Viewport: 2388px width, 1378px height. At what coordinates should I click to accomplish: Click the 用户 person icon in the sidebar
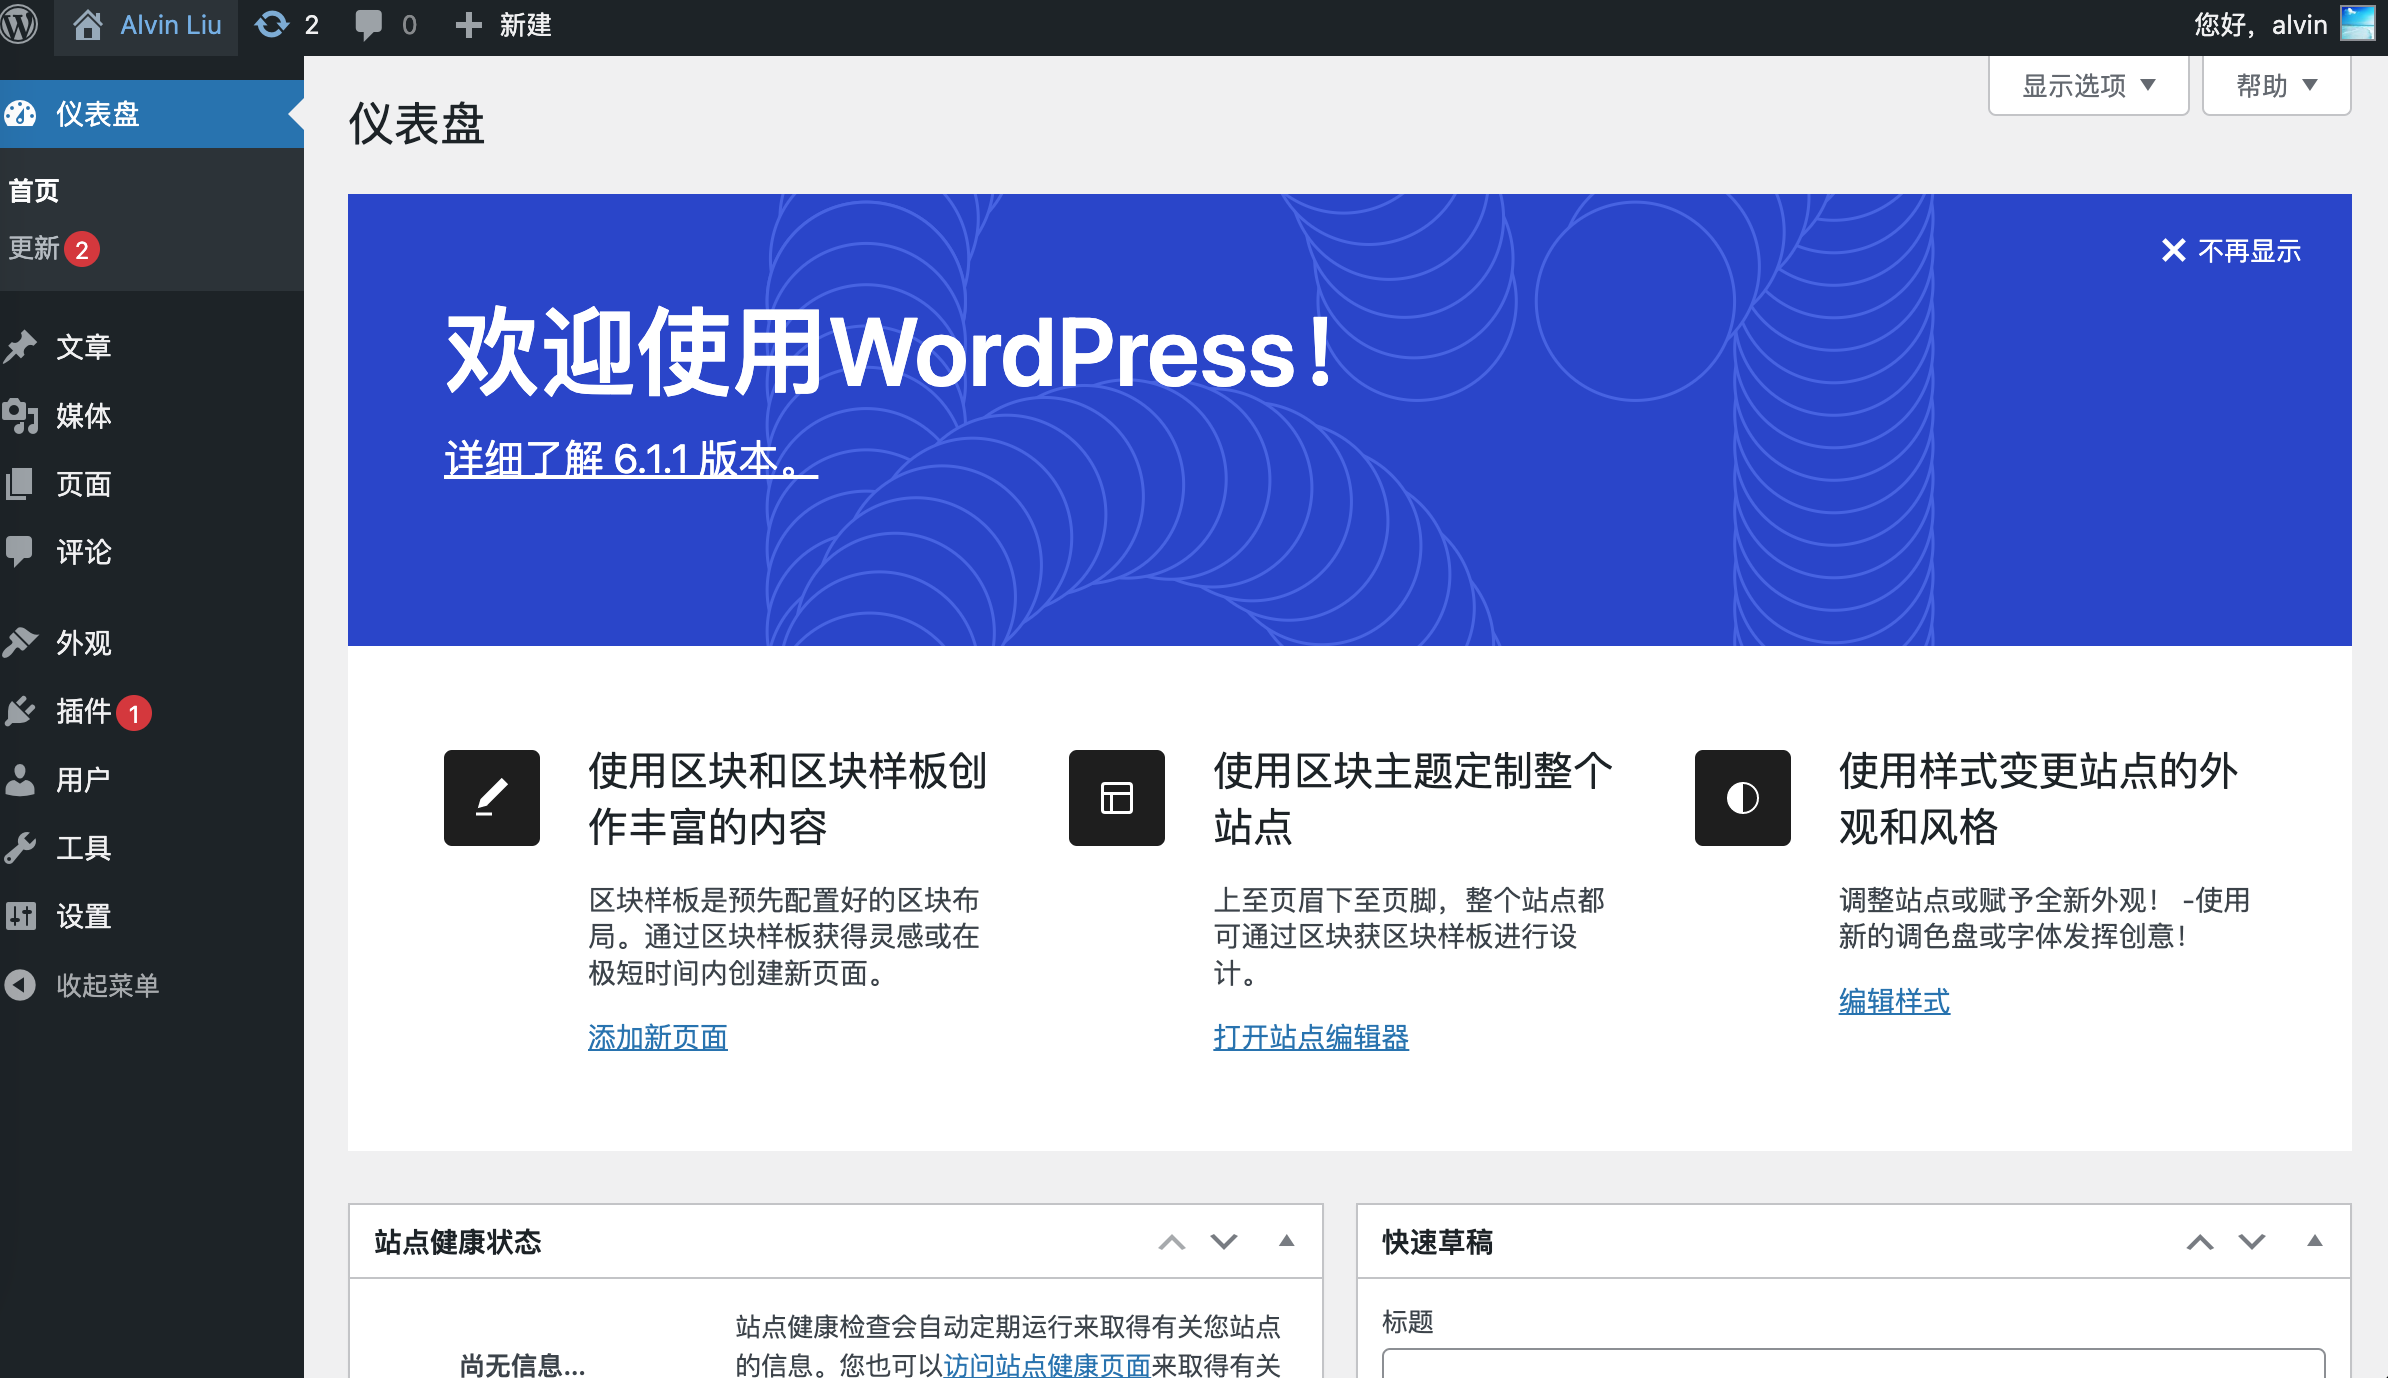point(20,779)
